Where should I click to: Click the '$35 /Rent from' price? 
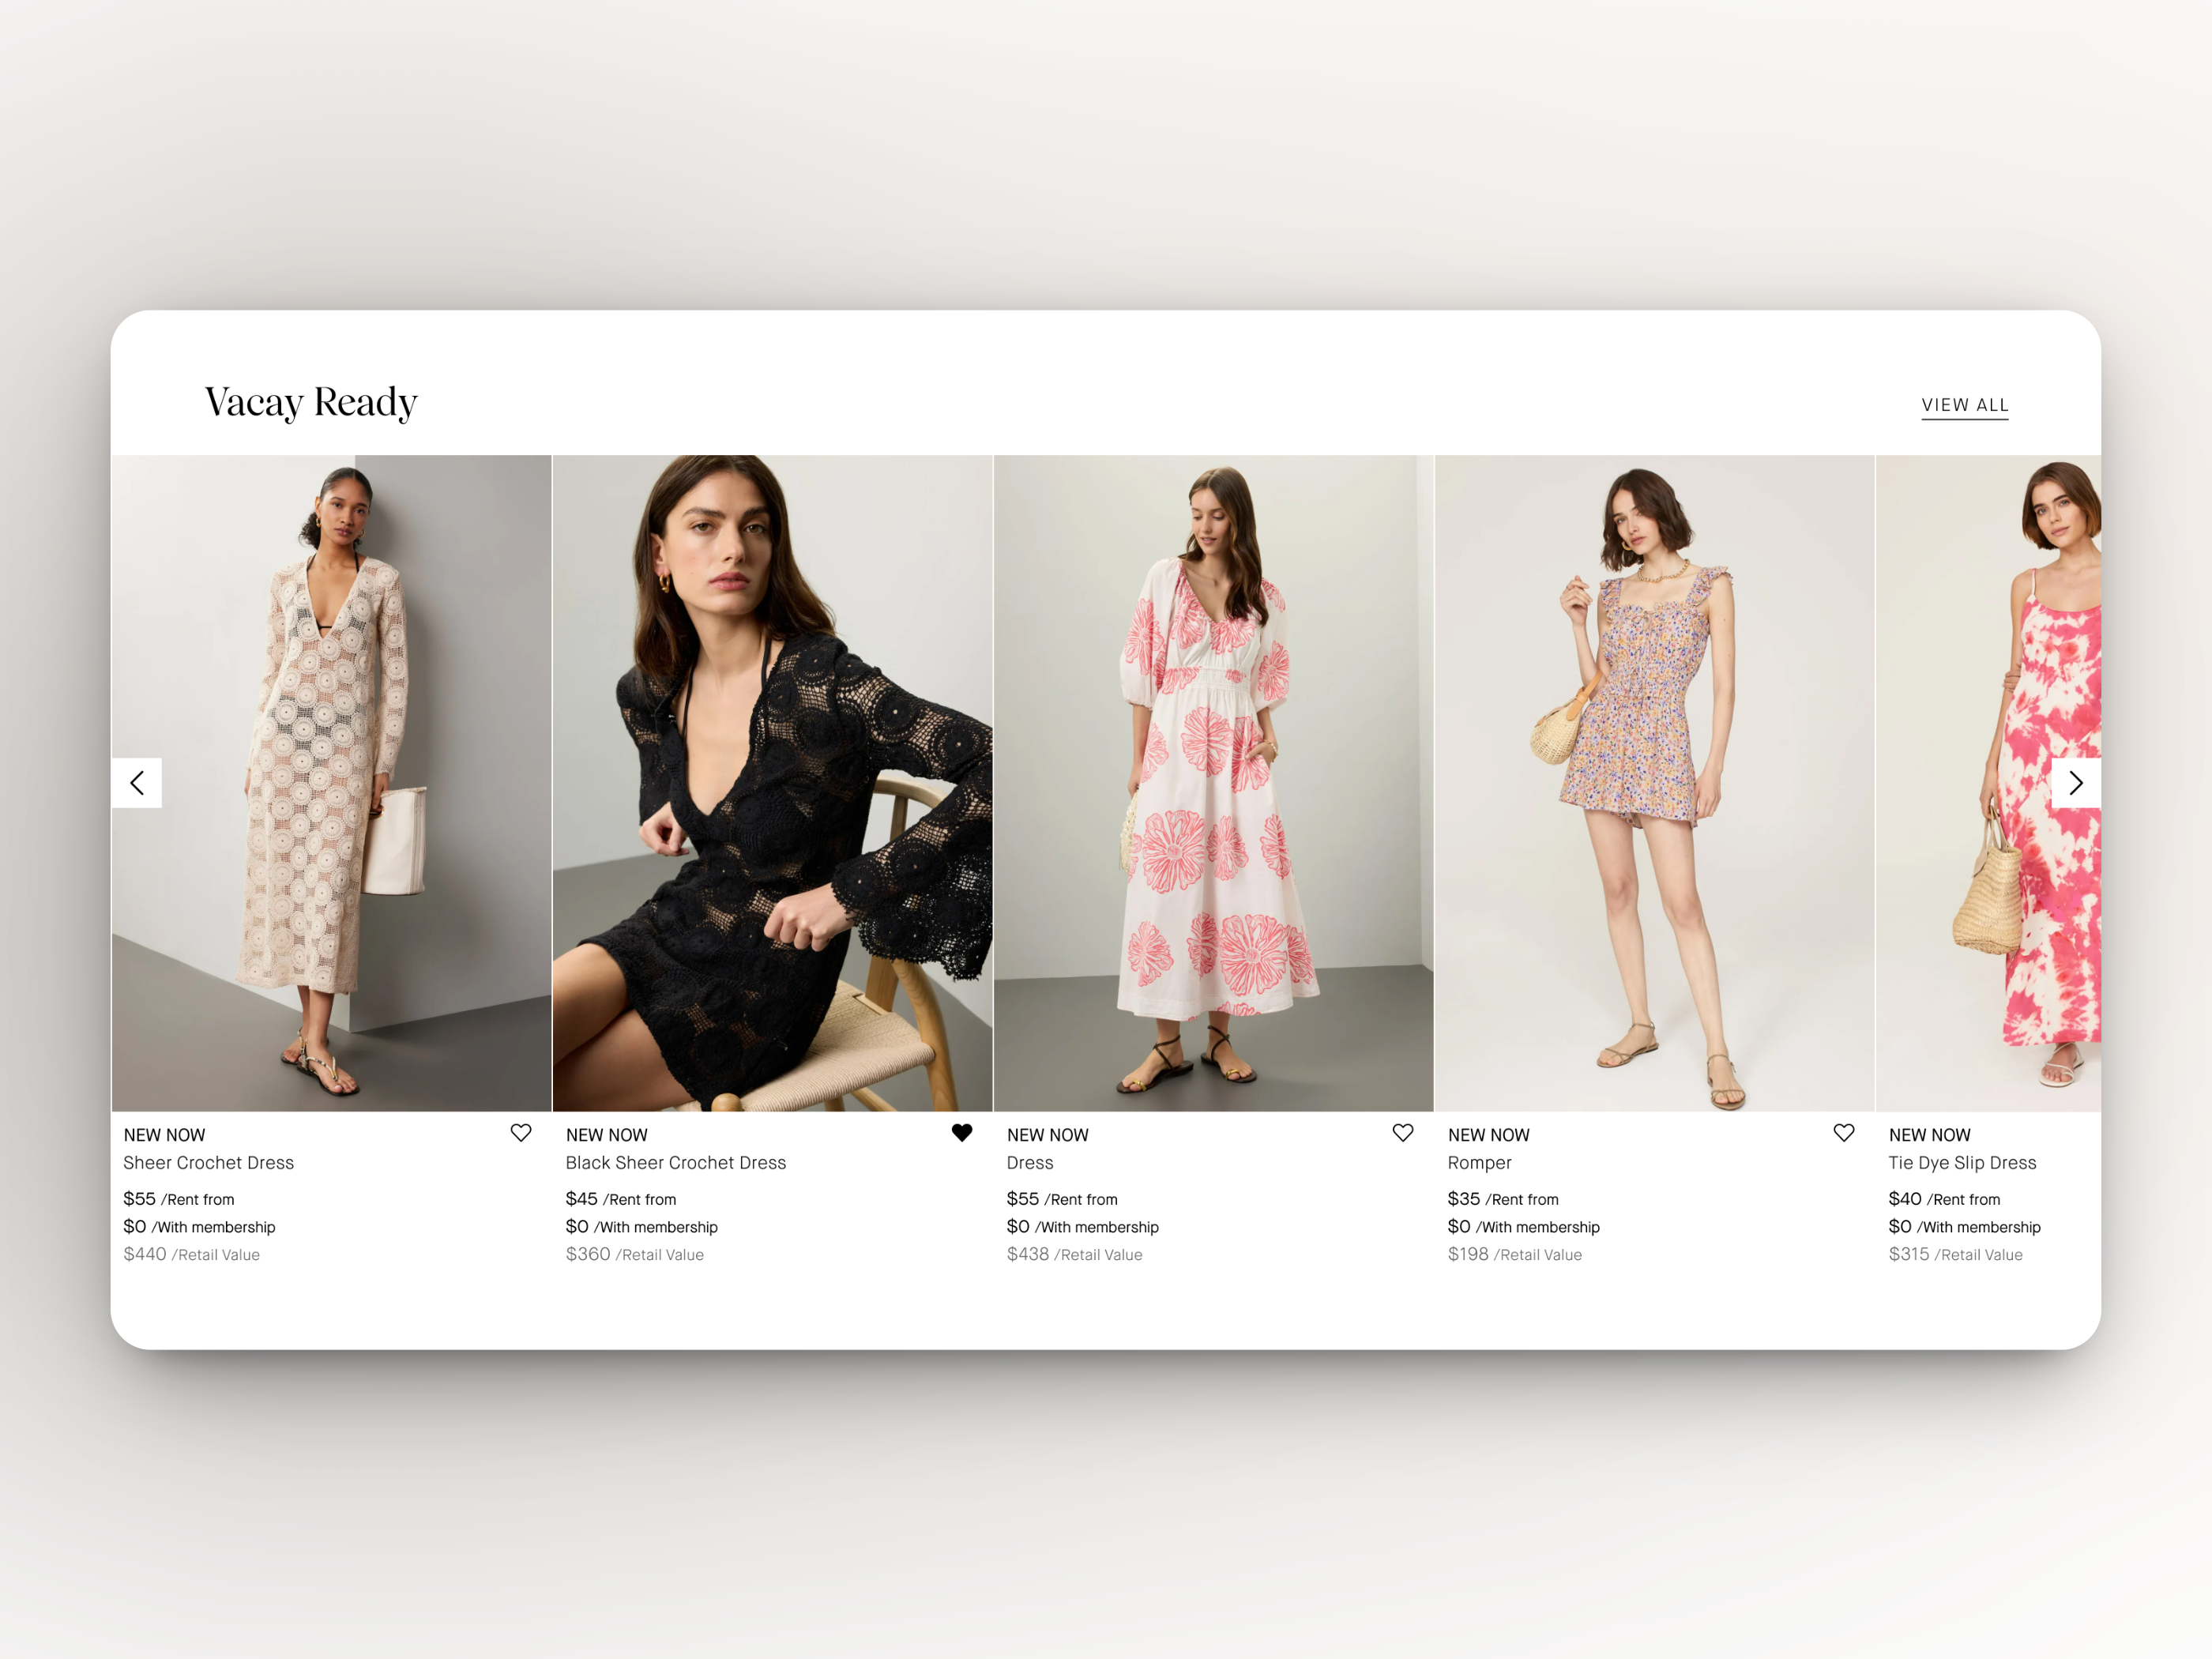coord(1503,1199)
